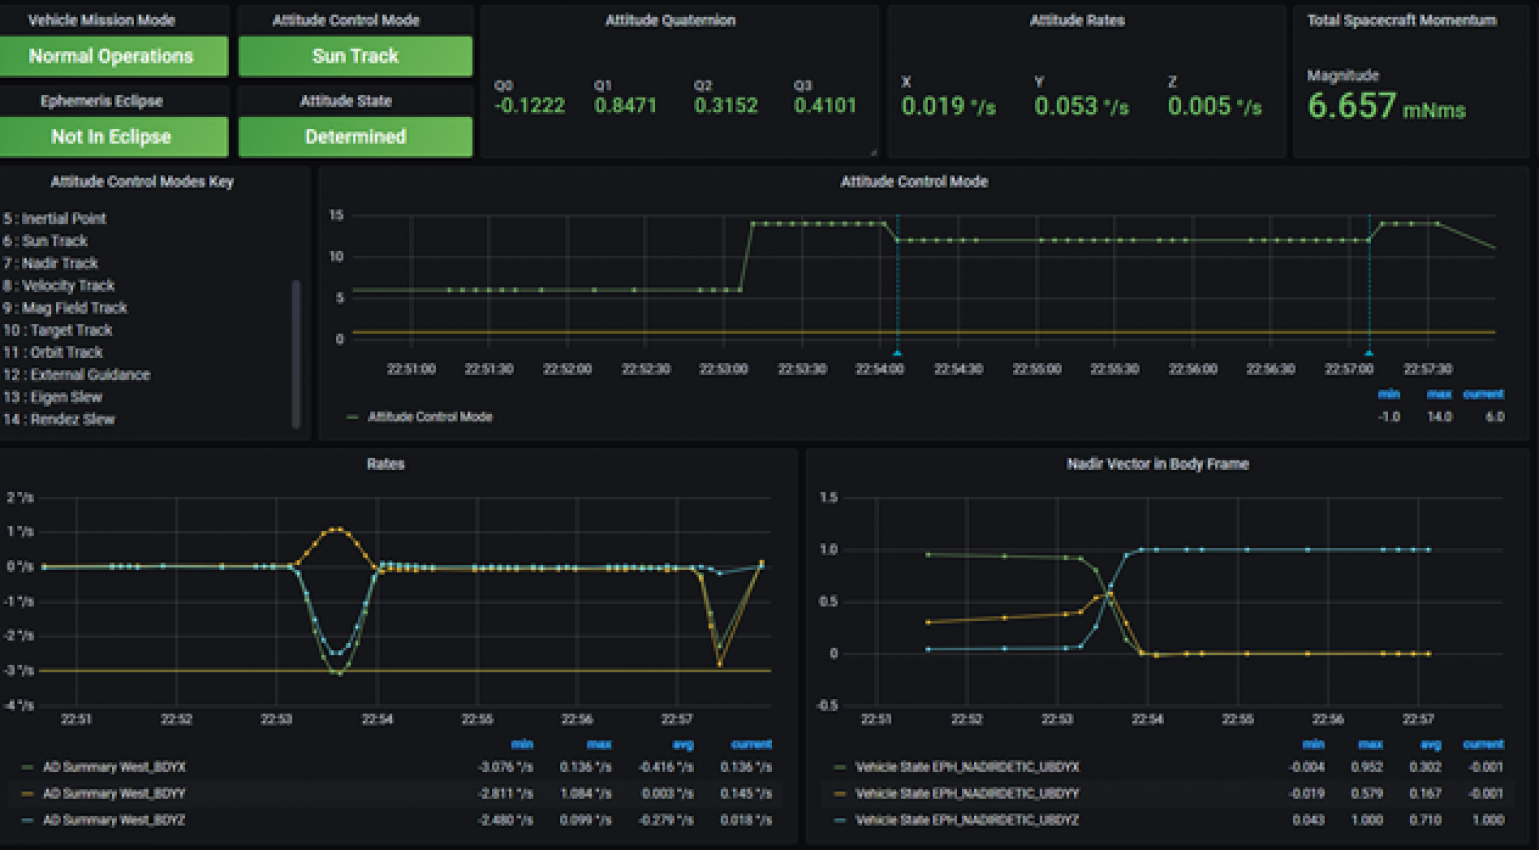This screenshot has width=1539, height=850.
Task: Click the '8 : Velocity Track' key entry
Action: 59,286
